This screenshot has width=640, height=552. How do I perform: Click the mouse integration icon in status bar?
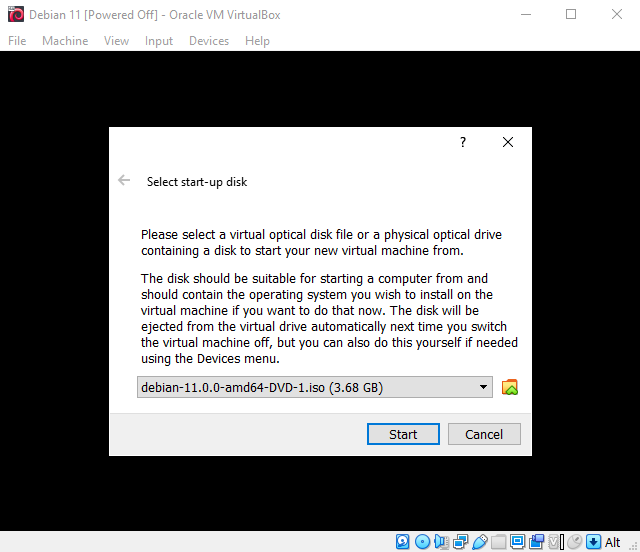pyautogui.click(x=575, y=542)
